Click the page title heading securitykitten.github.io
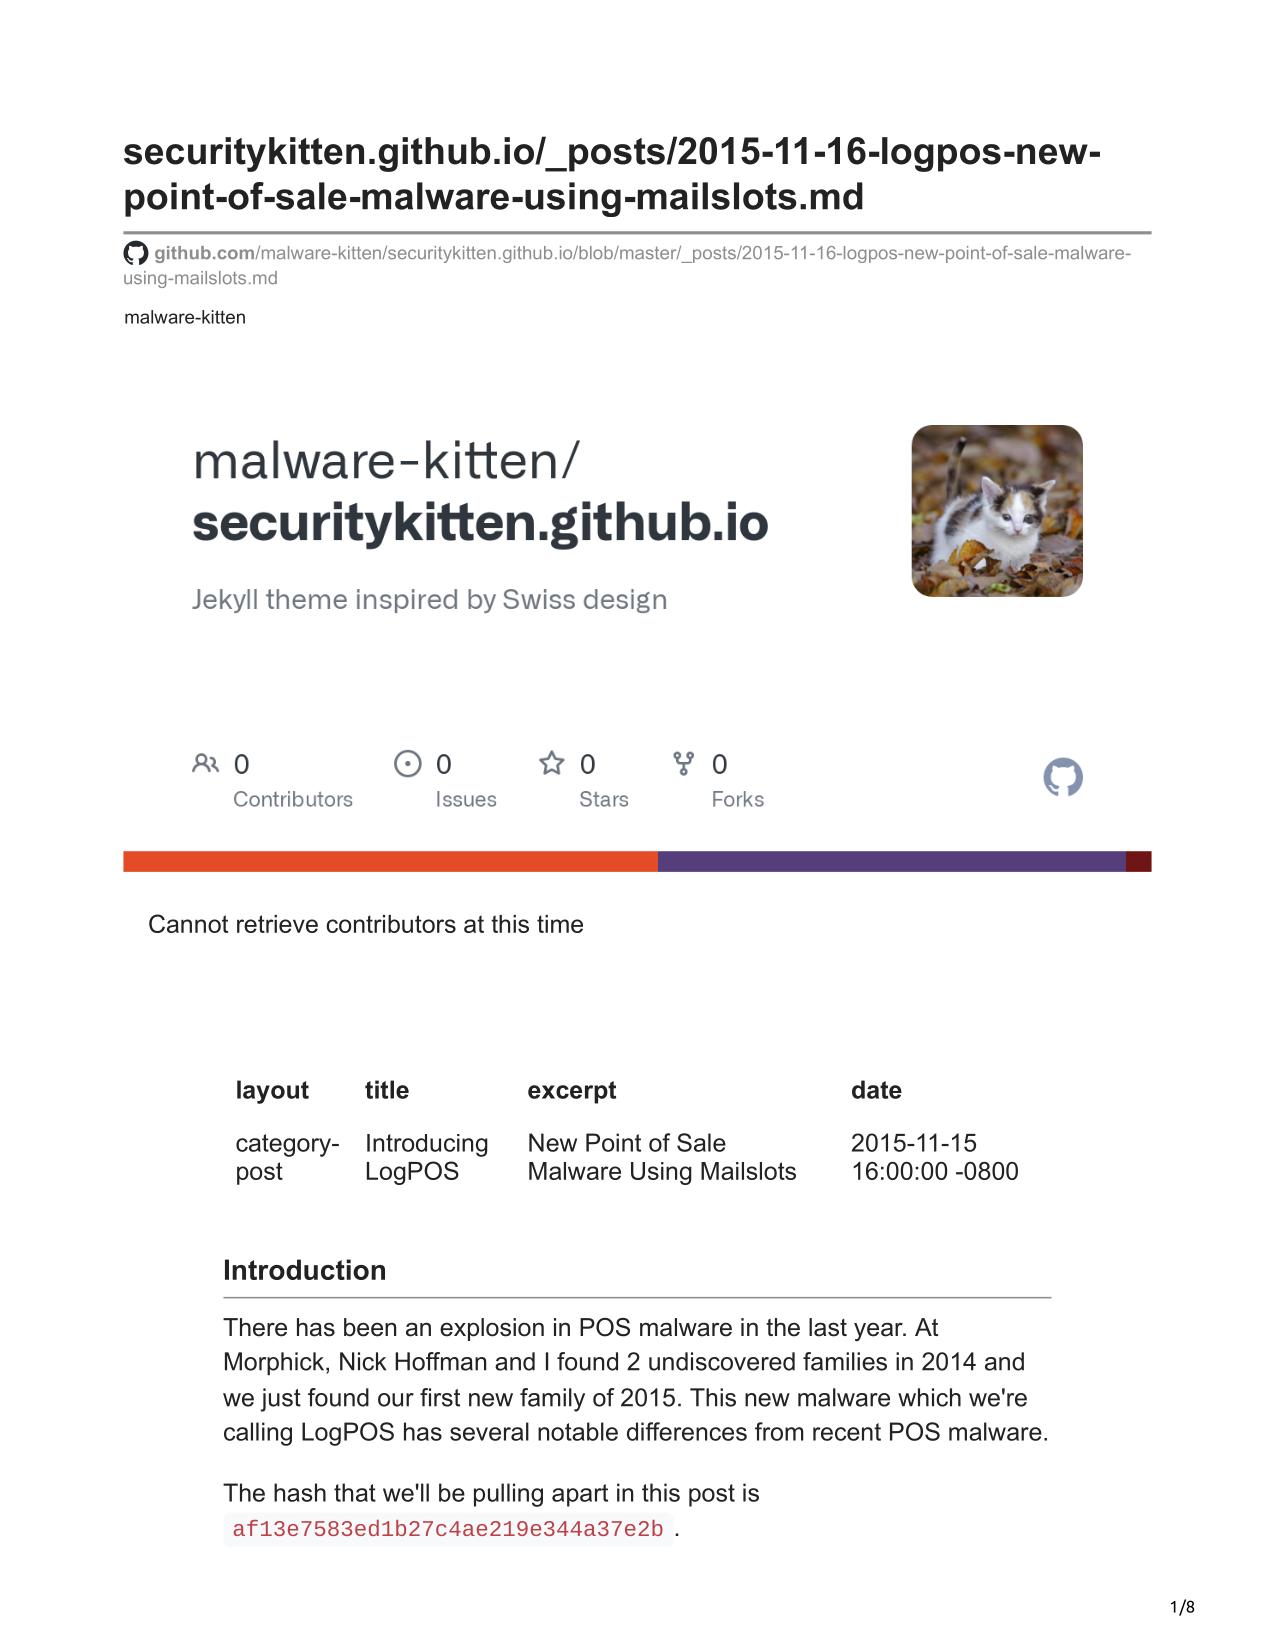Viewport: 1275px width, 1650px height. (x=612, y=174)
